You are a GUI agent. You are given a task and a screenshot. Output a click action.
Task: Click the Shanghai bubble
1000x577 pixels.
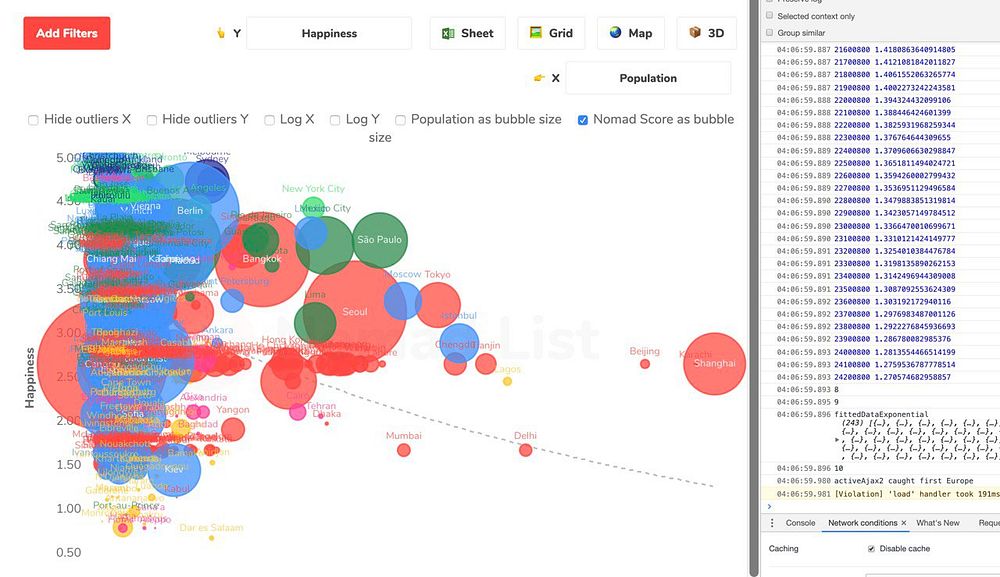[x=714, y=363]
